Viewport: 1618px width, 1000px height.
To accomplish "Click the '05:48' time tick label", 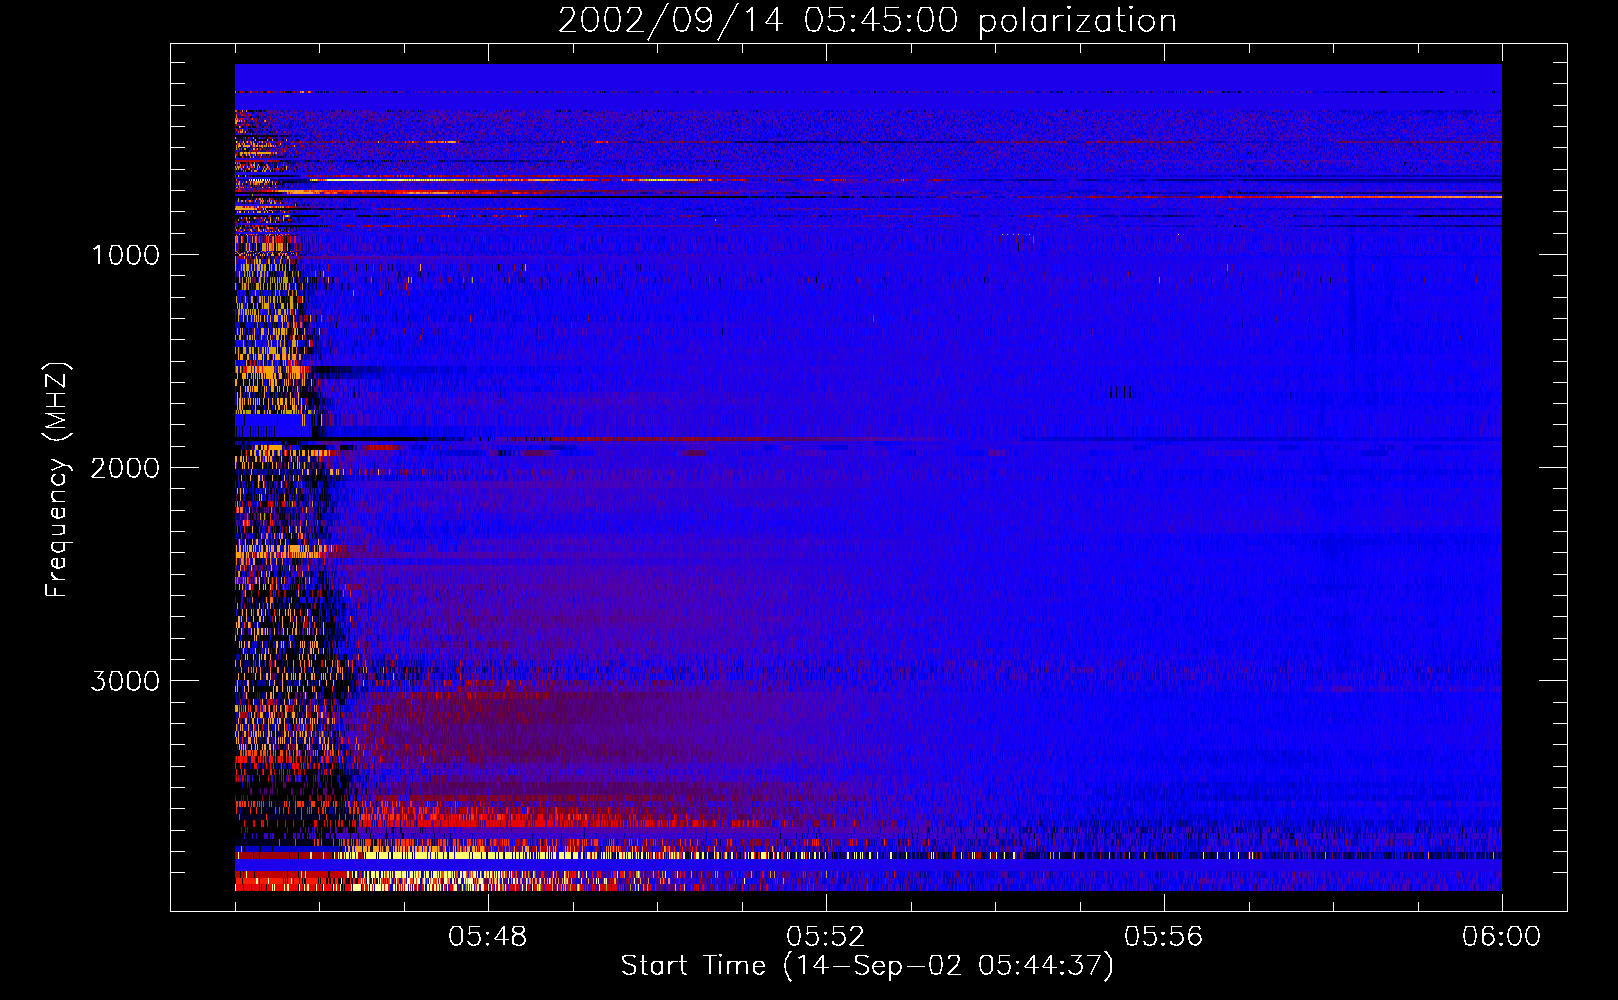I will pyautogui.click(x=488, y=937).
